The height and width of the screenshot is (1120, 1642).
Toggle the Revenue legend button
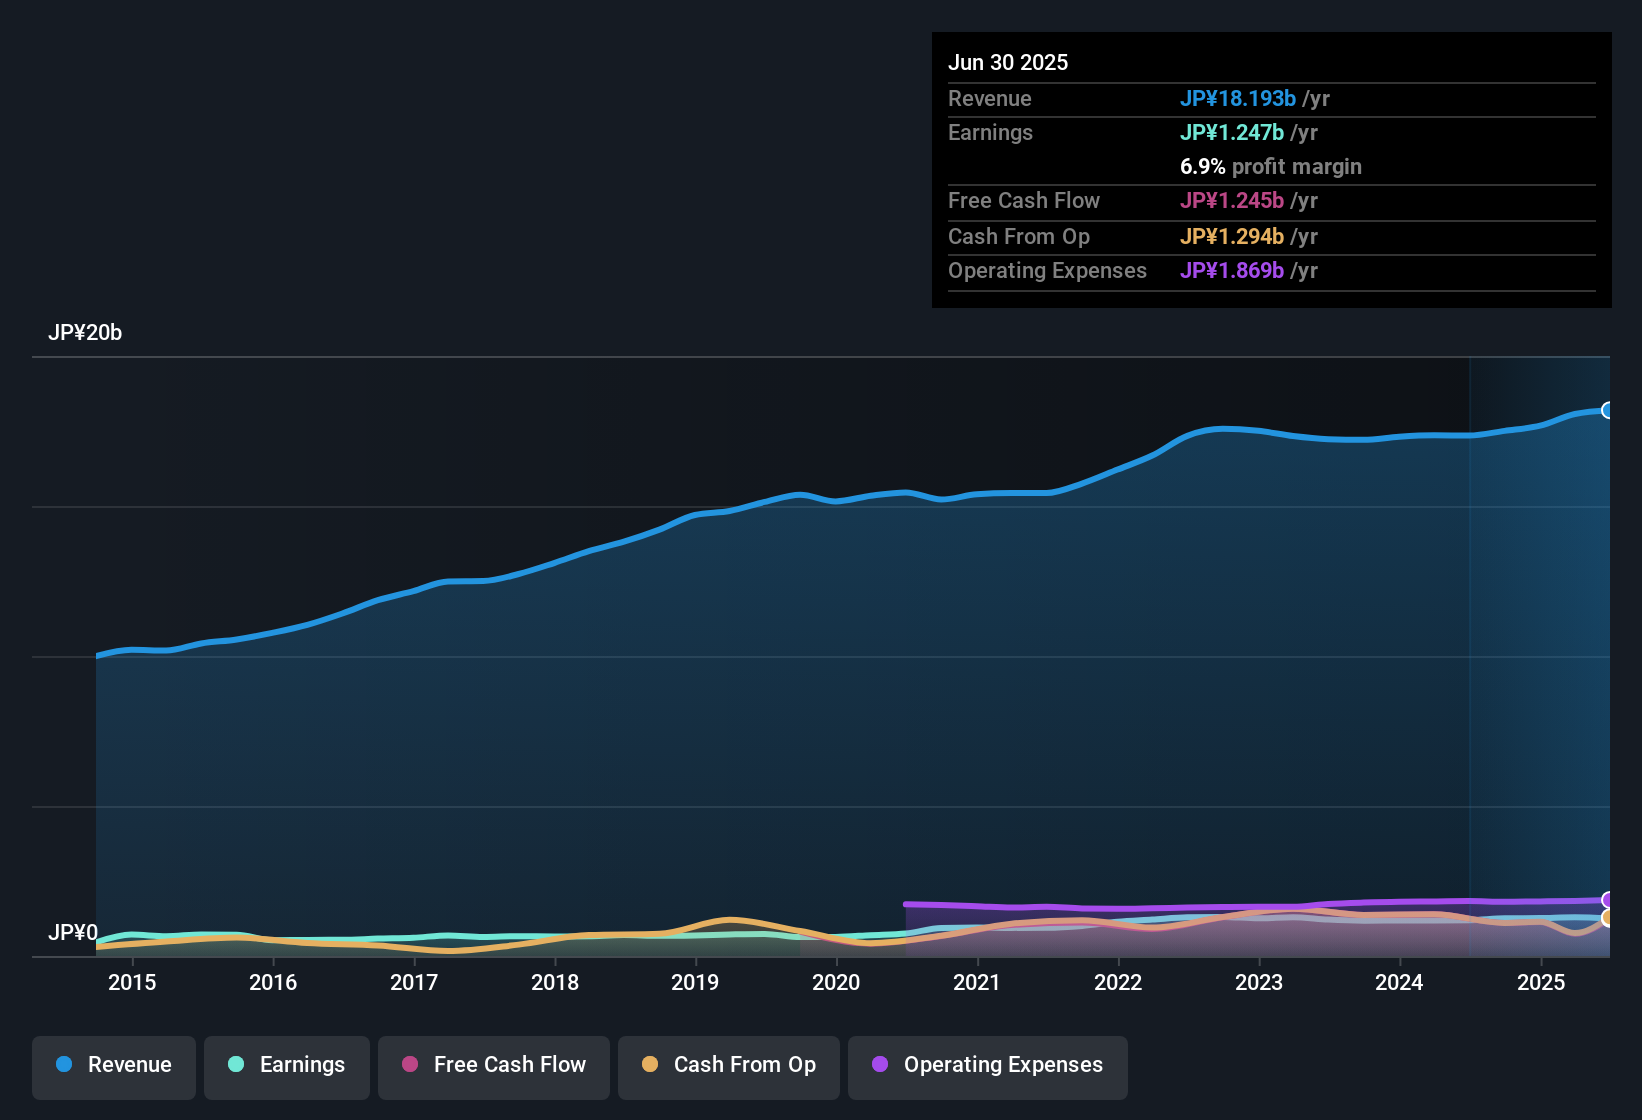click(x=114, y=1066)
